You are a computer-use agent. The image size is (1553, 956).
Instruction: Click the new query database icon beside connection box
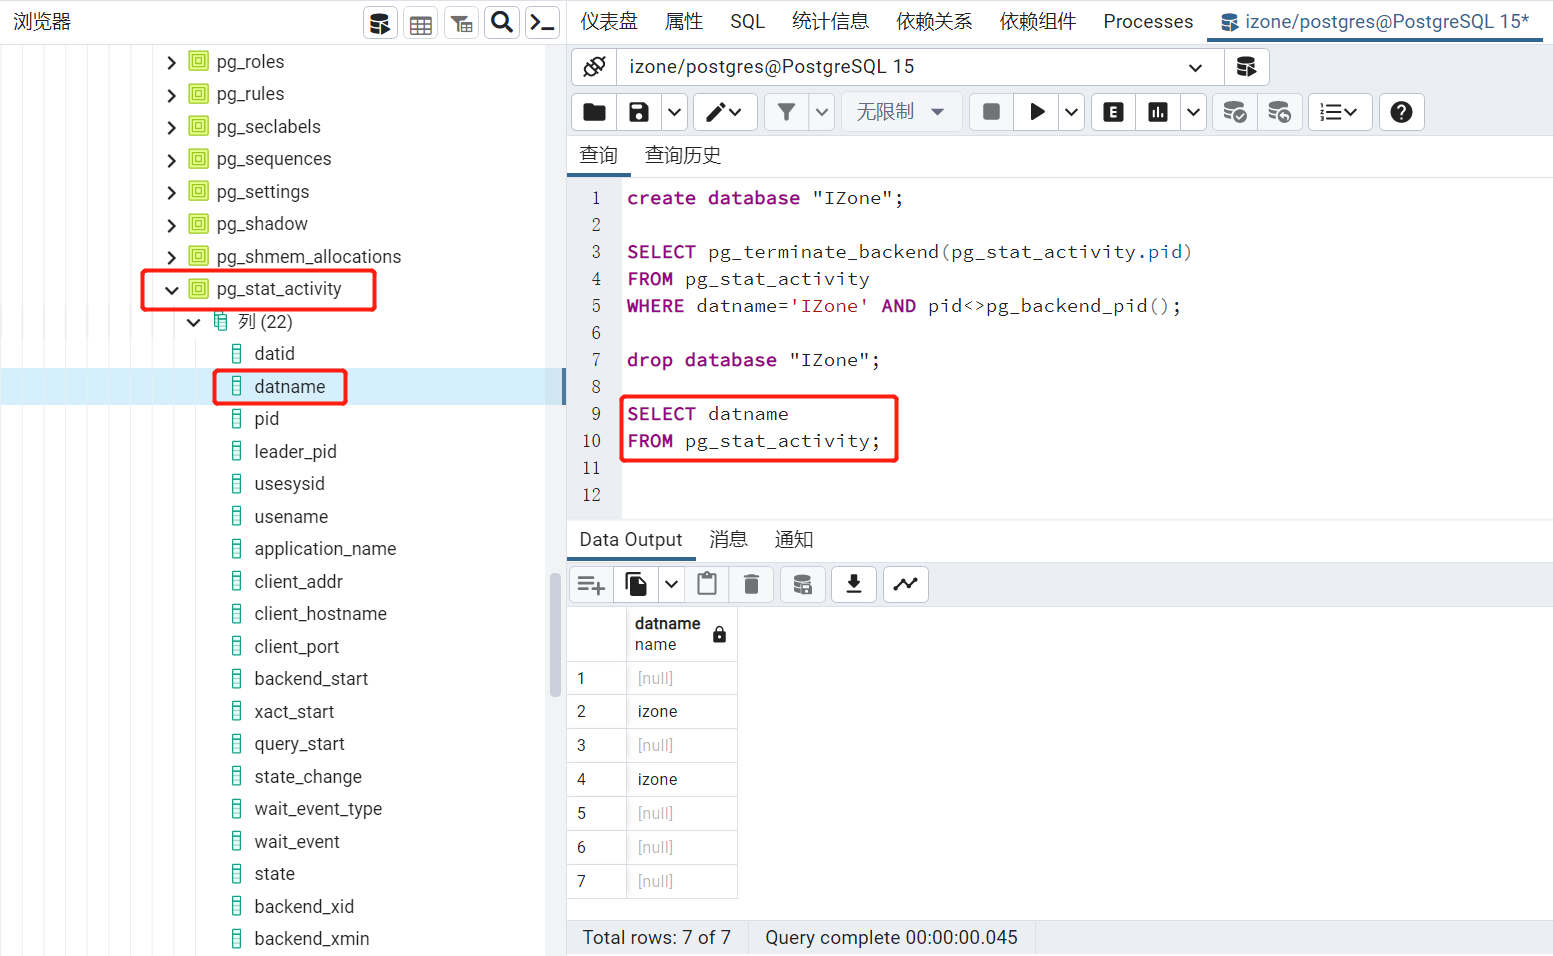pos(1246,67)
